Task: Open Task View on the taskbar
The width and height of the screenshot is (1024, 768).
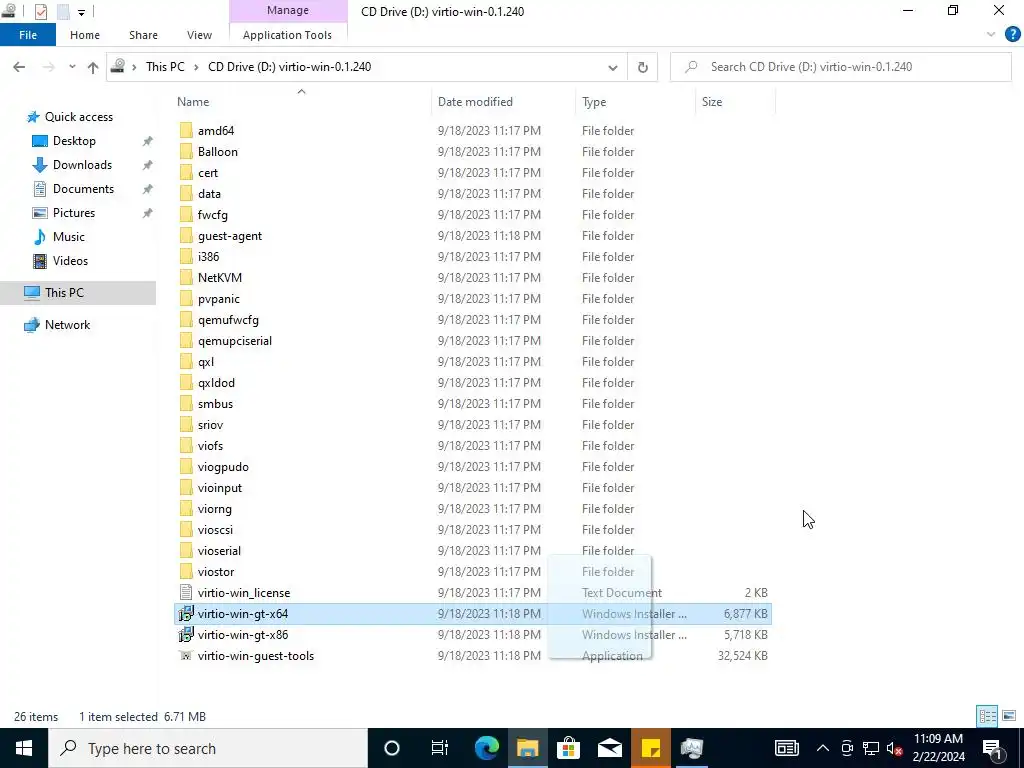Action: click(440, 748)
